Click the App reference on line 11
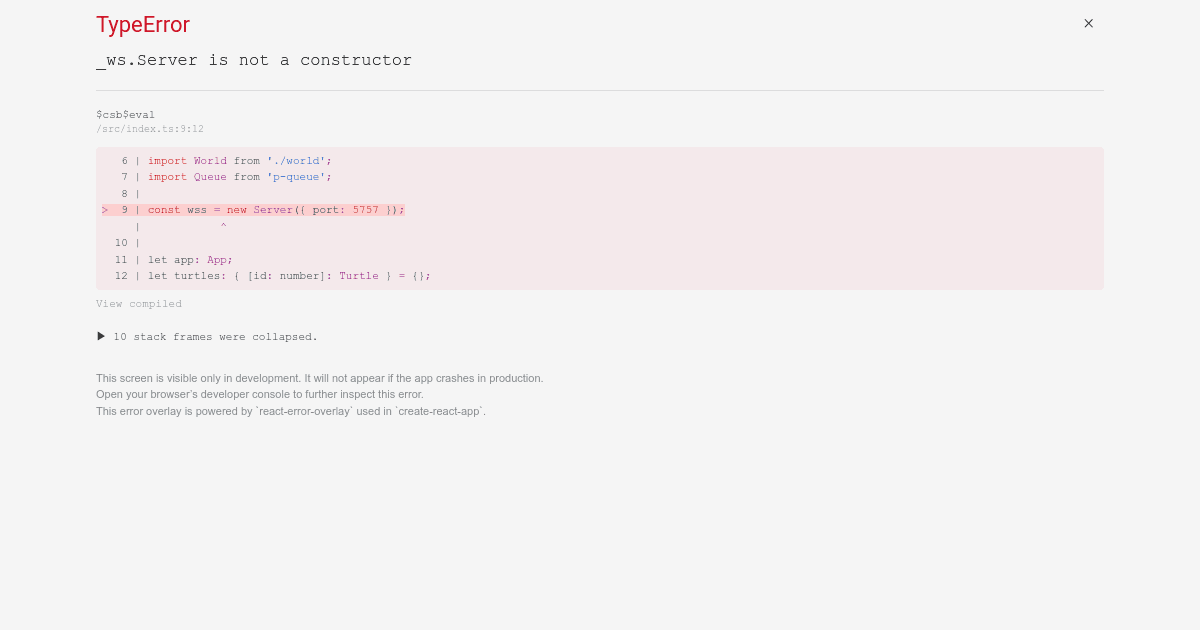1200x630 pixels. point(216,259)
